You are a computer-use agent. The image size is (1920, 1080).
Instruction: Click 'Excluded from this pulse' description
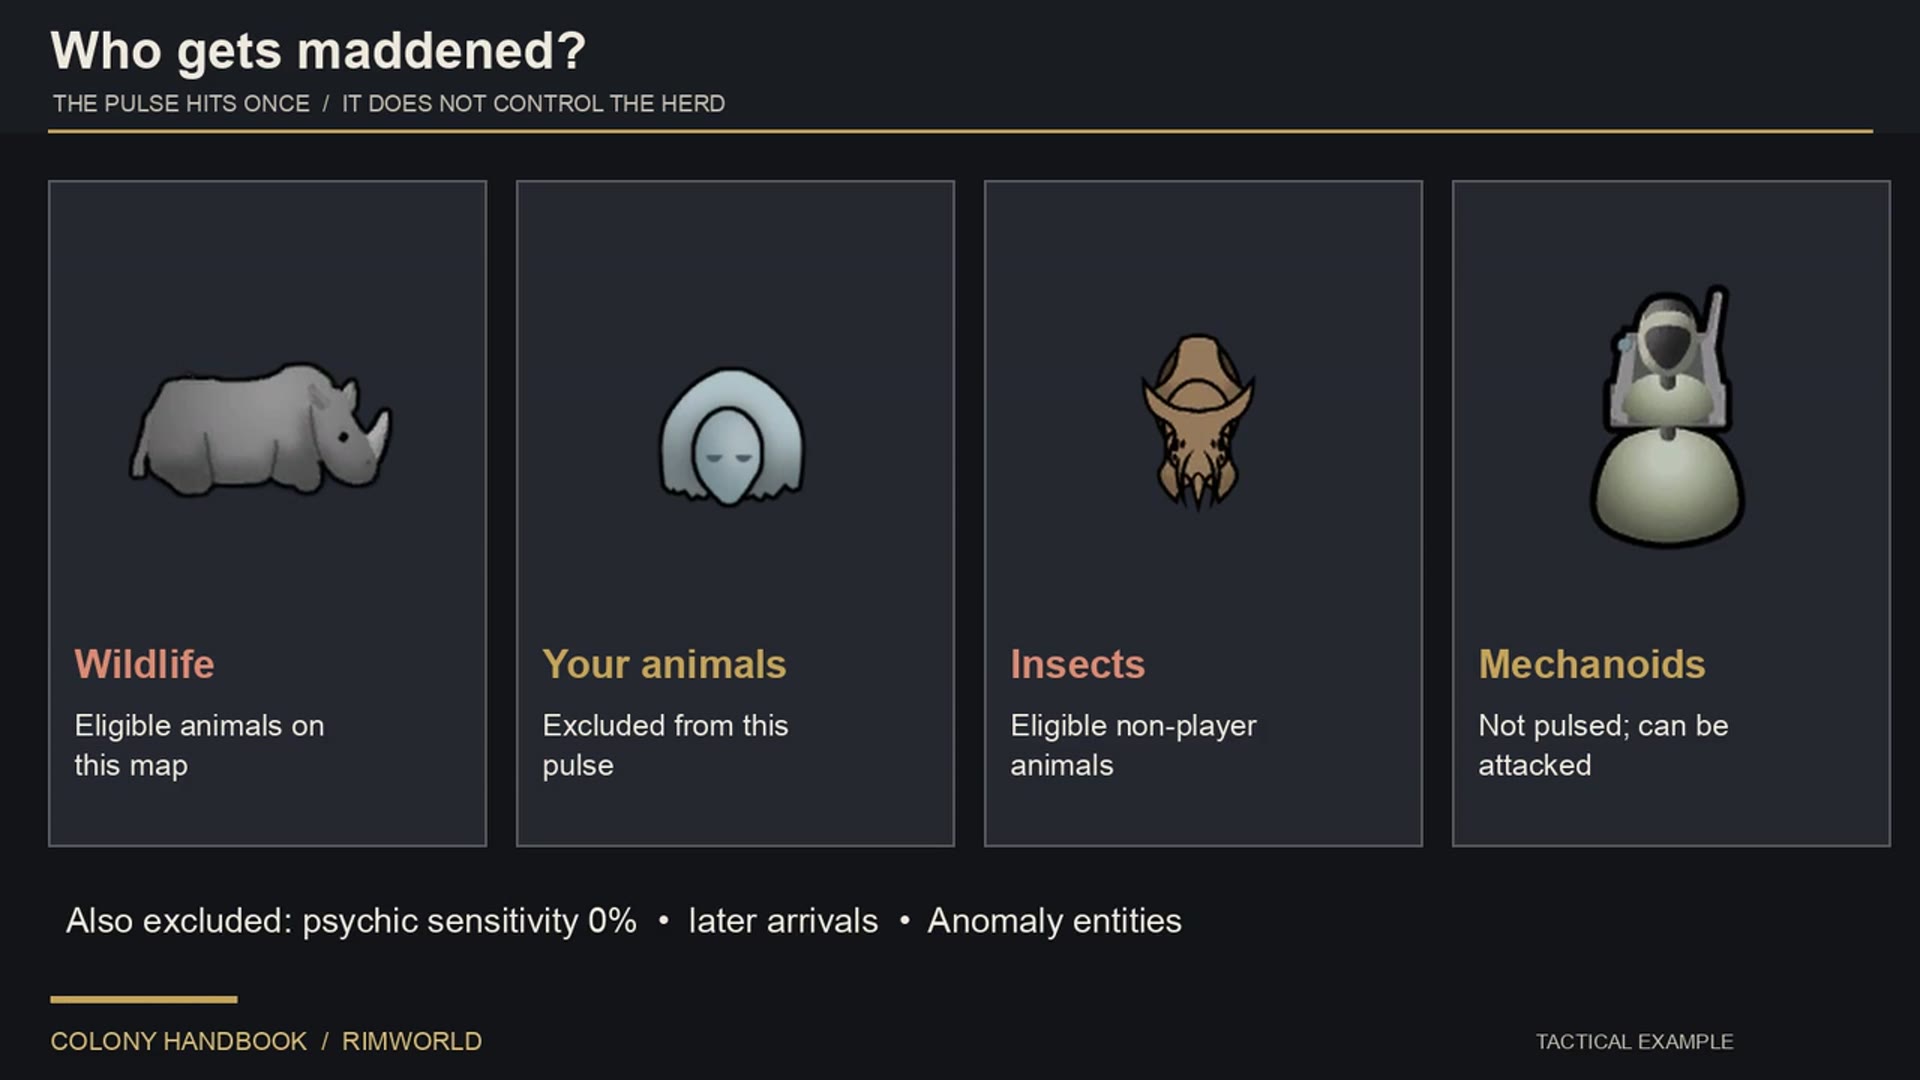point(665,745)
